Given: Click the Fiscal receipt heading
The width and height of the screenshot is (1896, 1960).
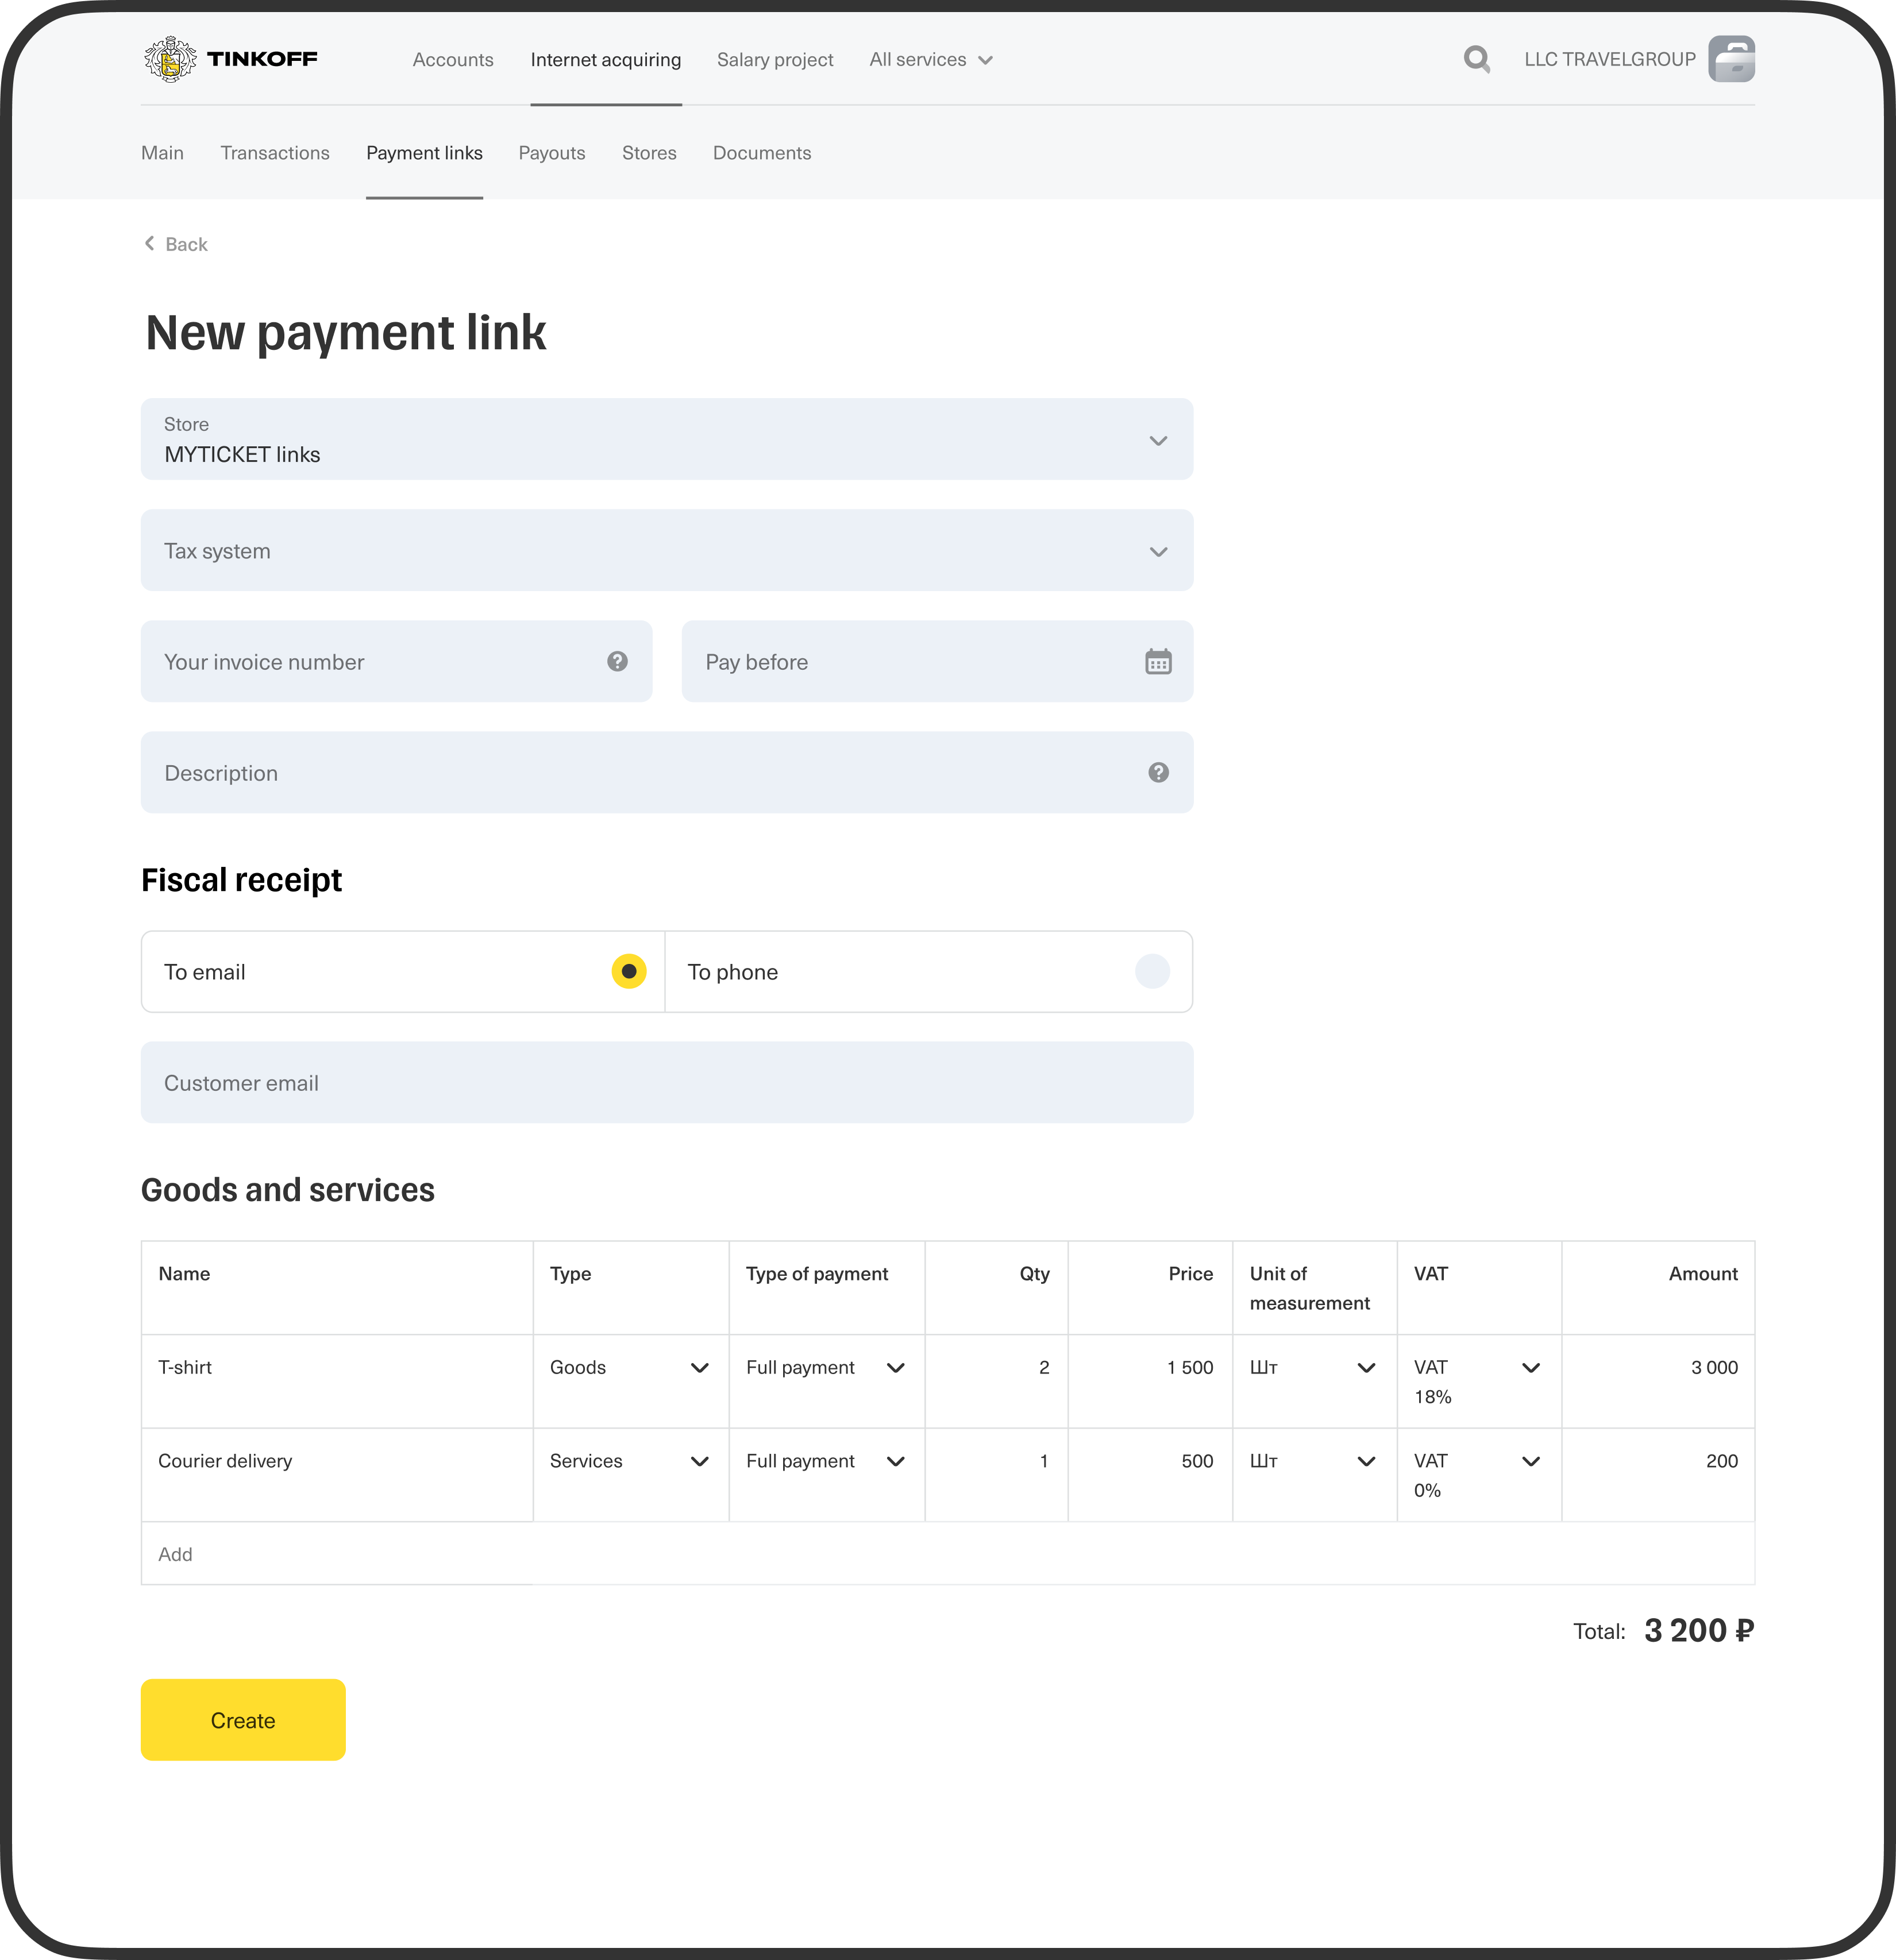Looking at the screenshot, I should coord(241,879).
